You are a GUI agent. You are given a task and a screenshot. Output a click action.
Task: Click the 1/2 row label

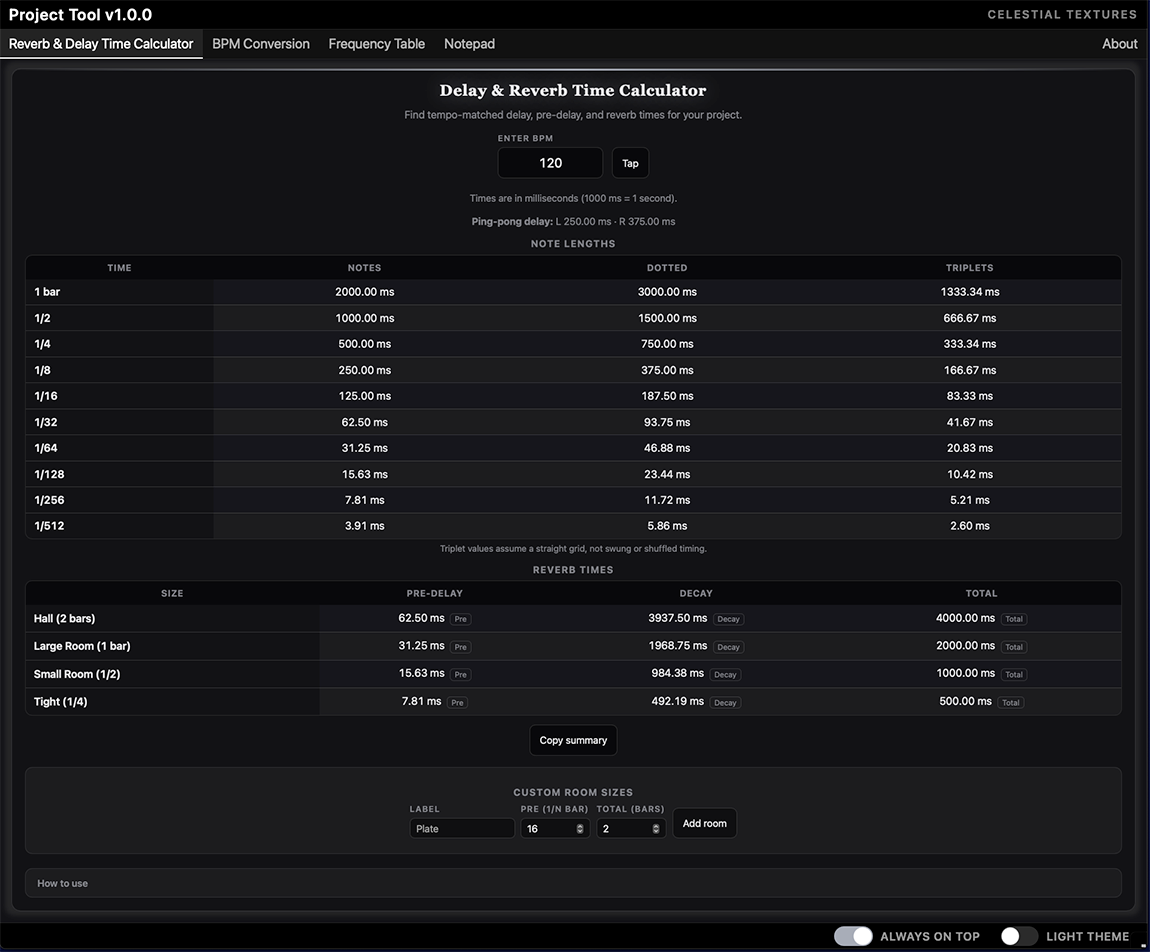43,318
